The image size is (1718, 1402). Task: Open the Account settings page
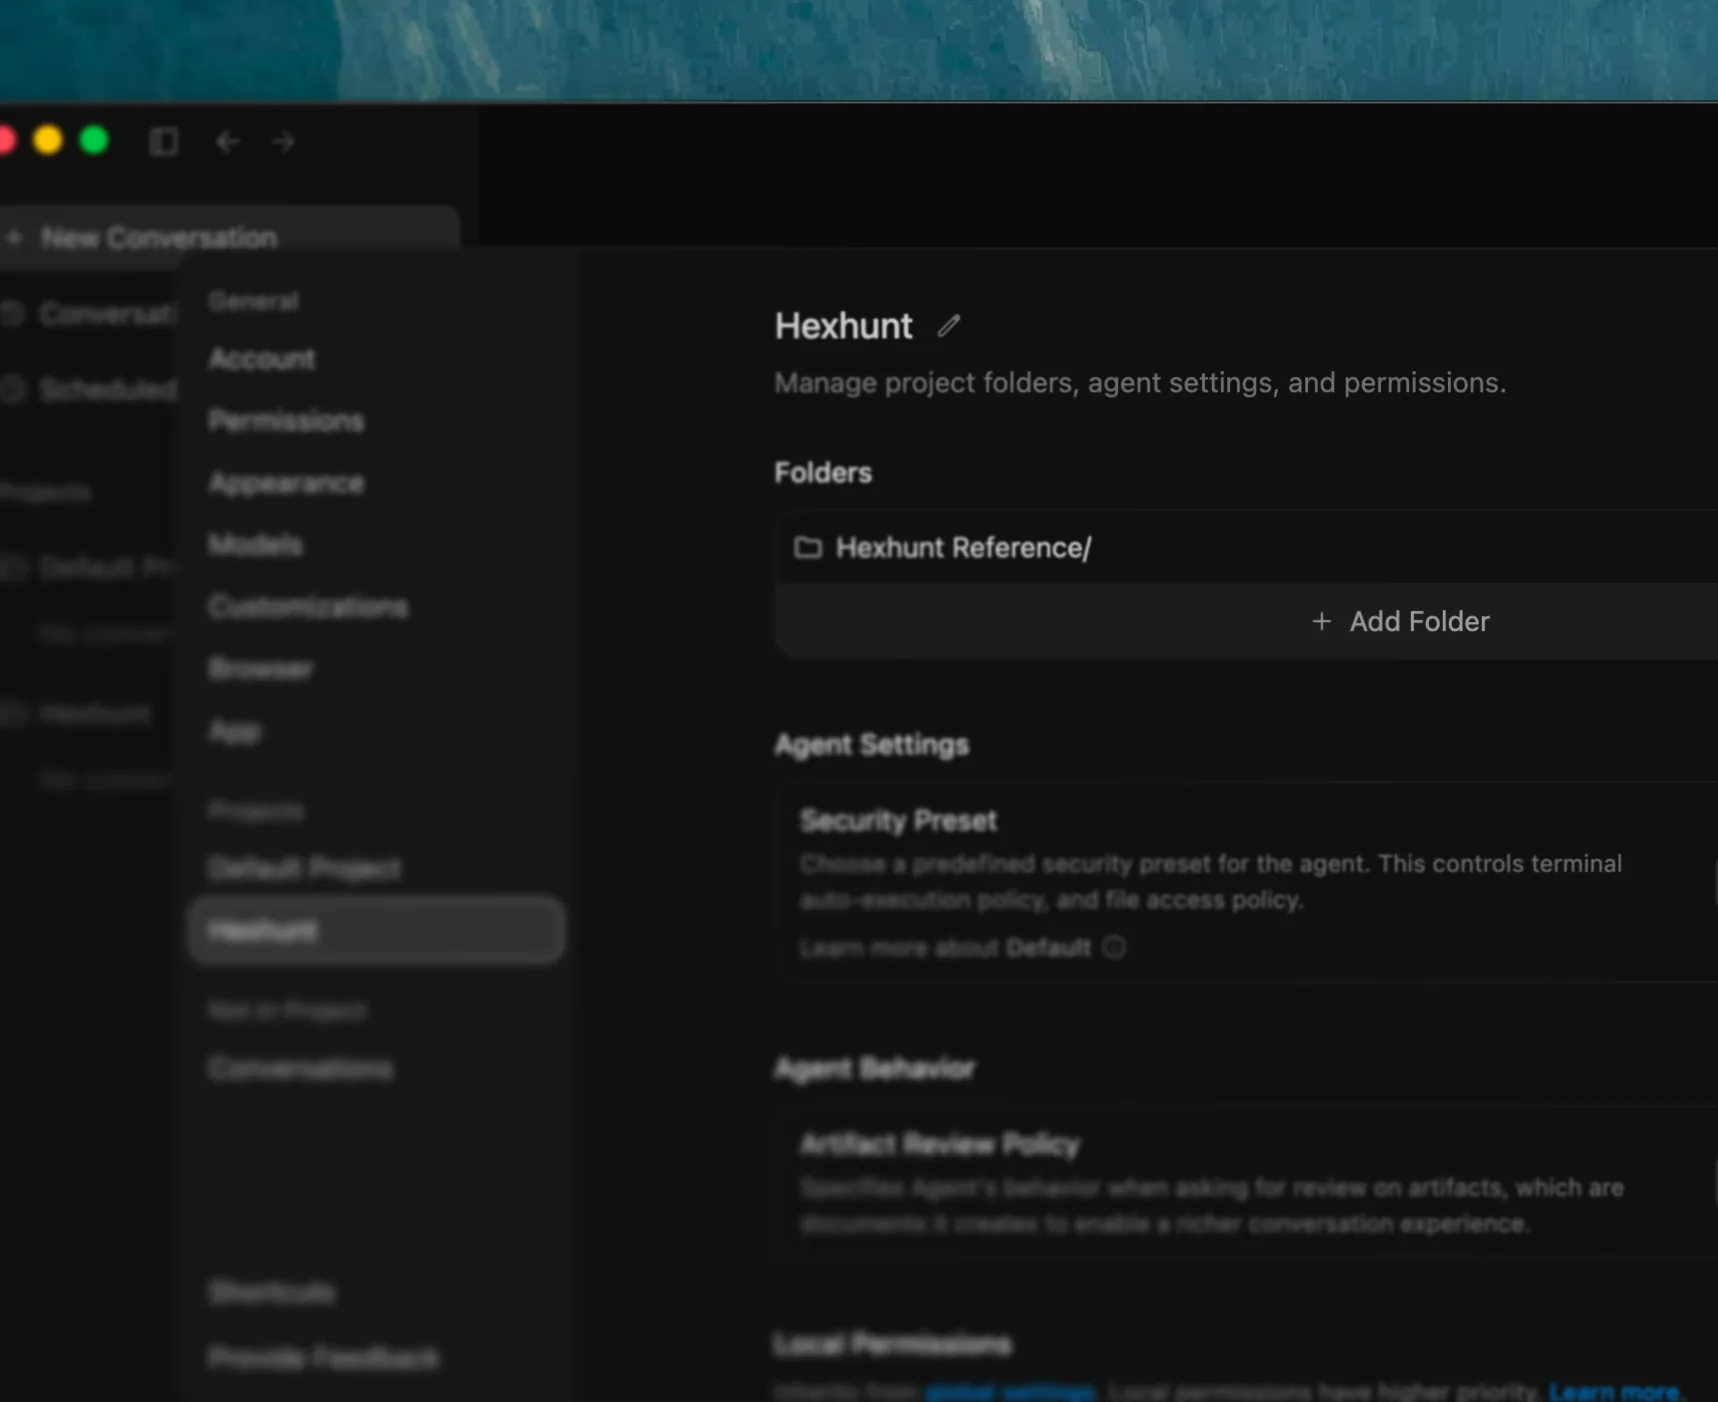pos(262,359)
